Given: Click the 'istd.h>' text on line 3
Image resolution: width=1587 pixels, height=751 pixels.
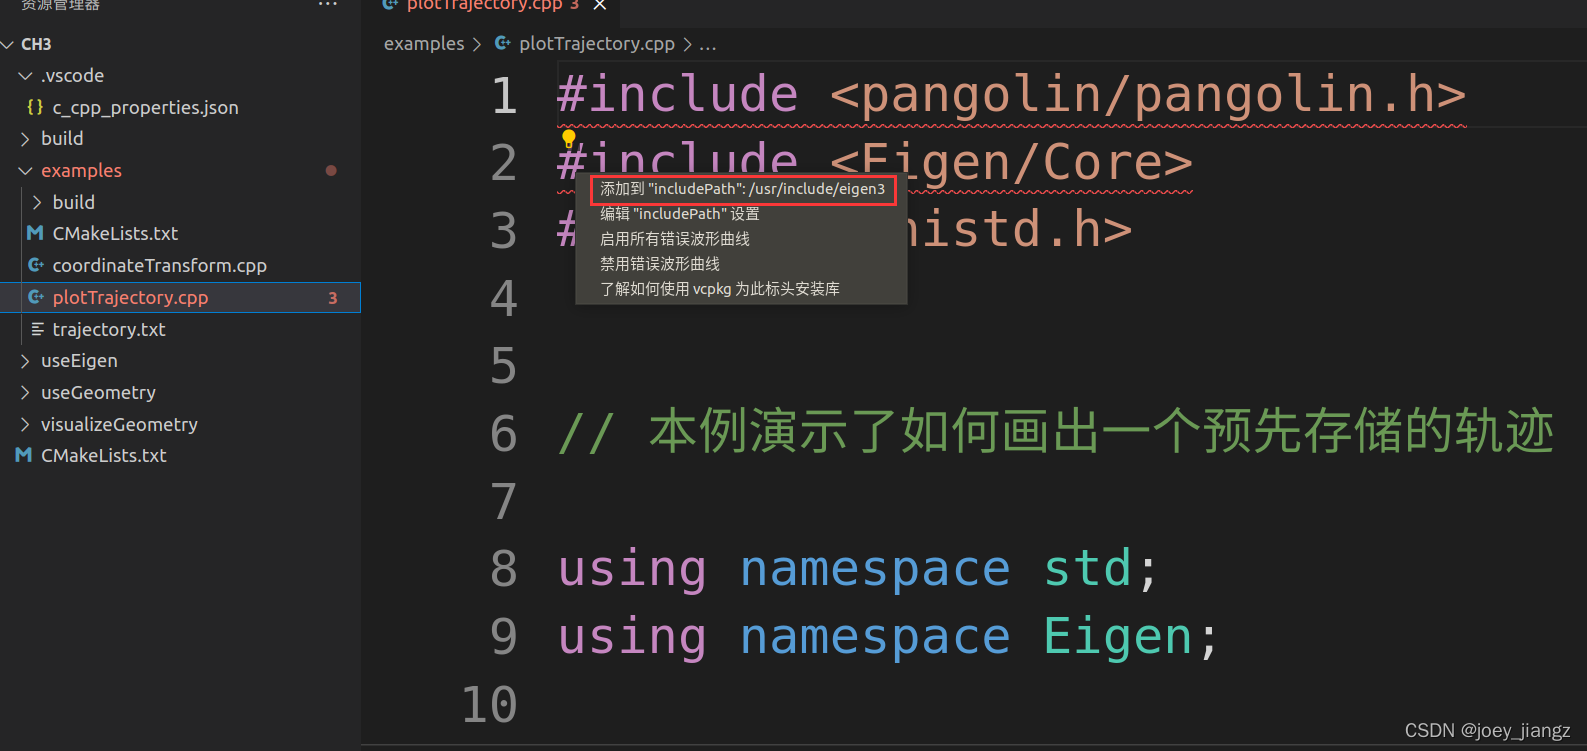Looking at the screenshot, I should 1020,230.
